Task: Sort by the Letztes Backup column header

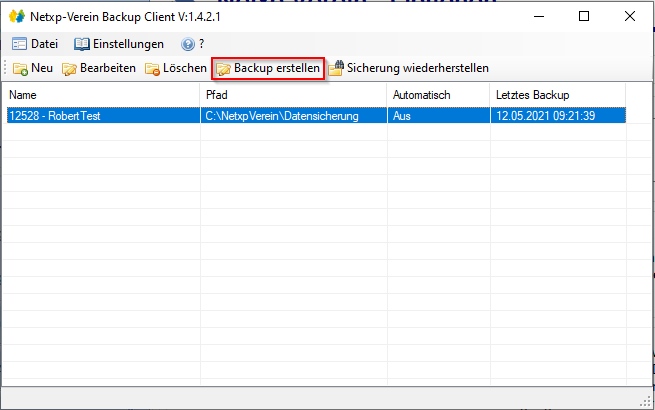Action: pos(558,95)
